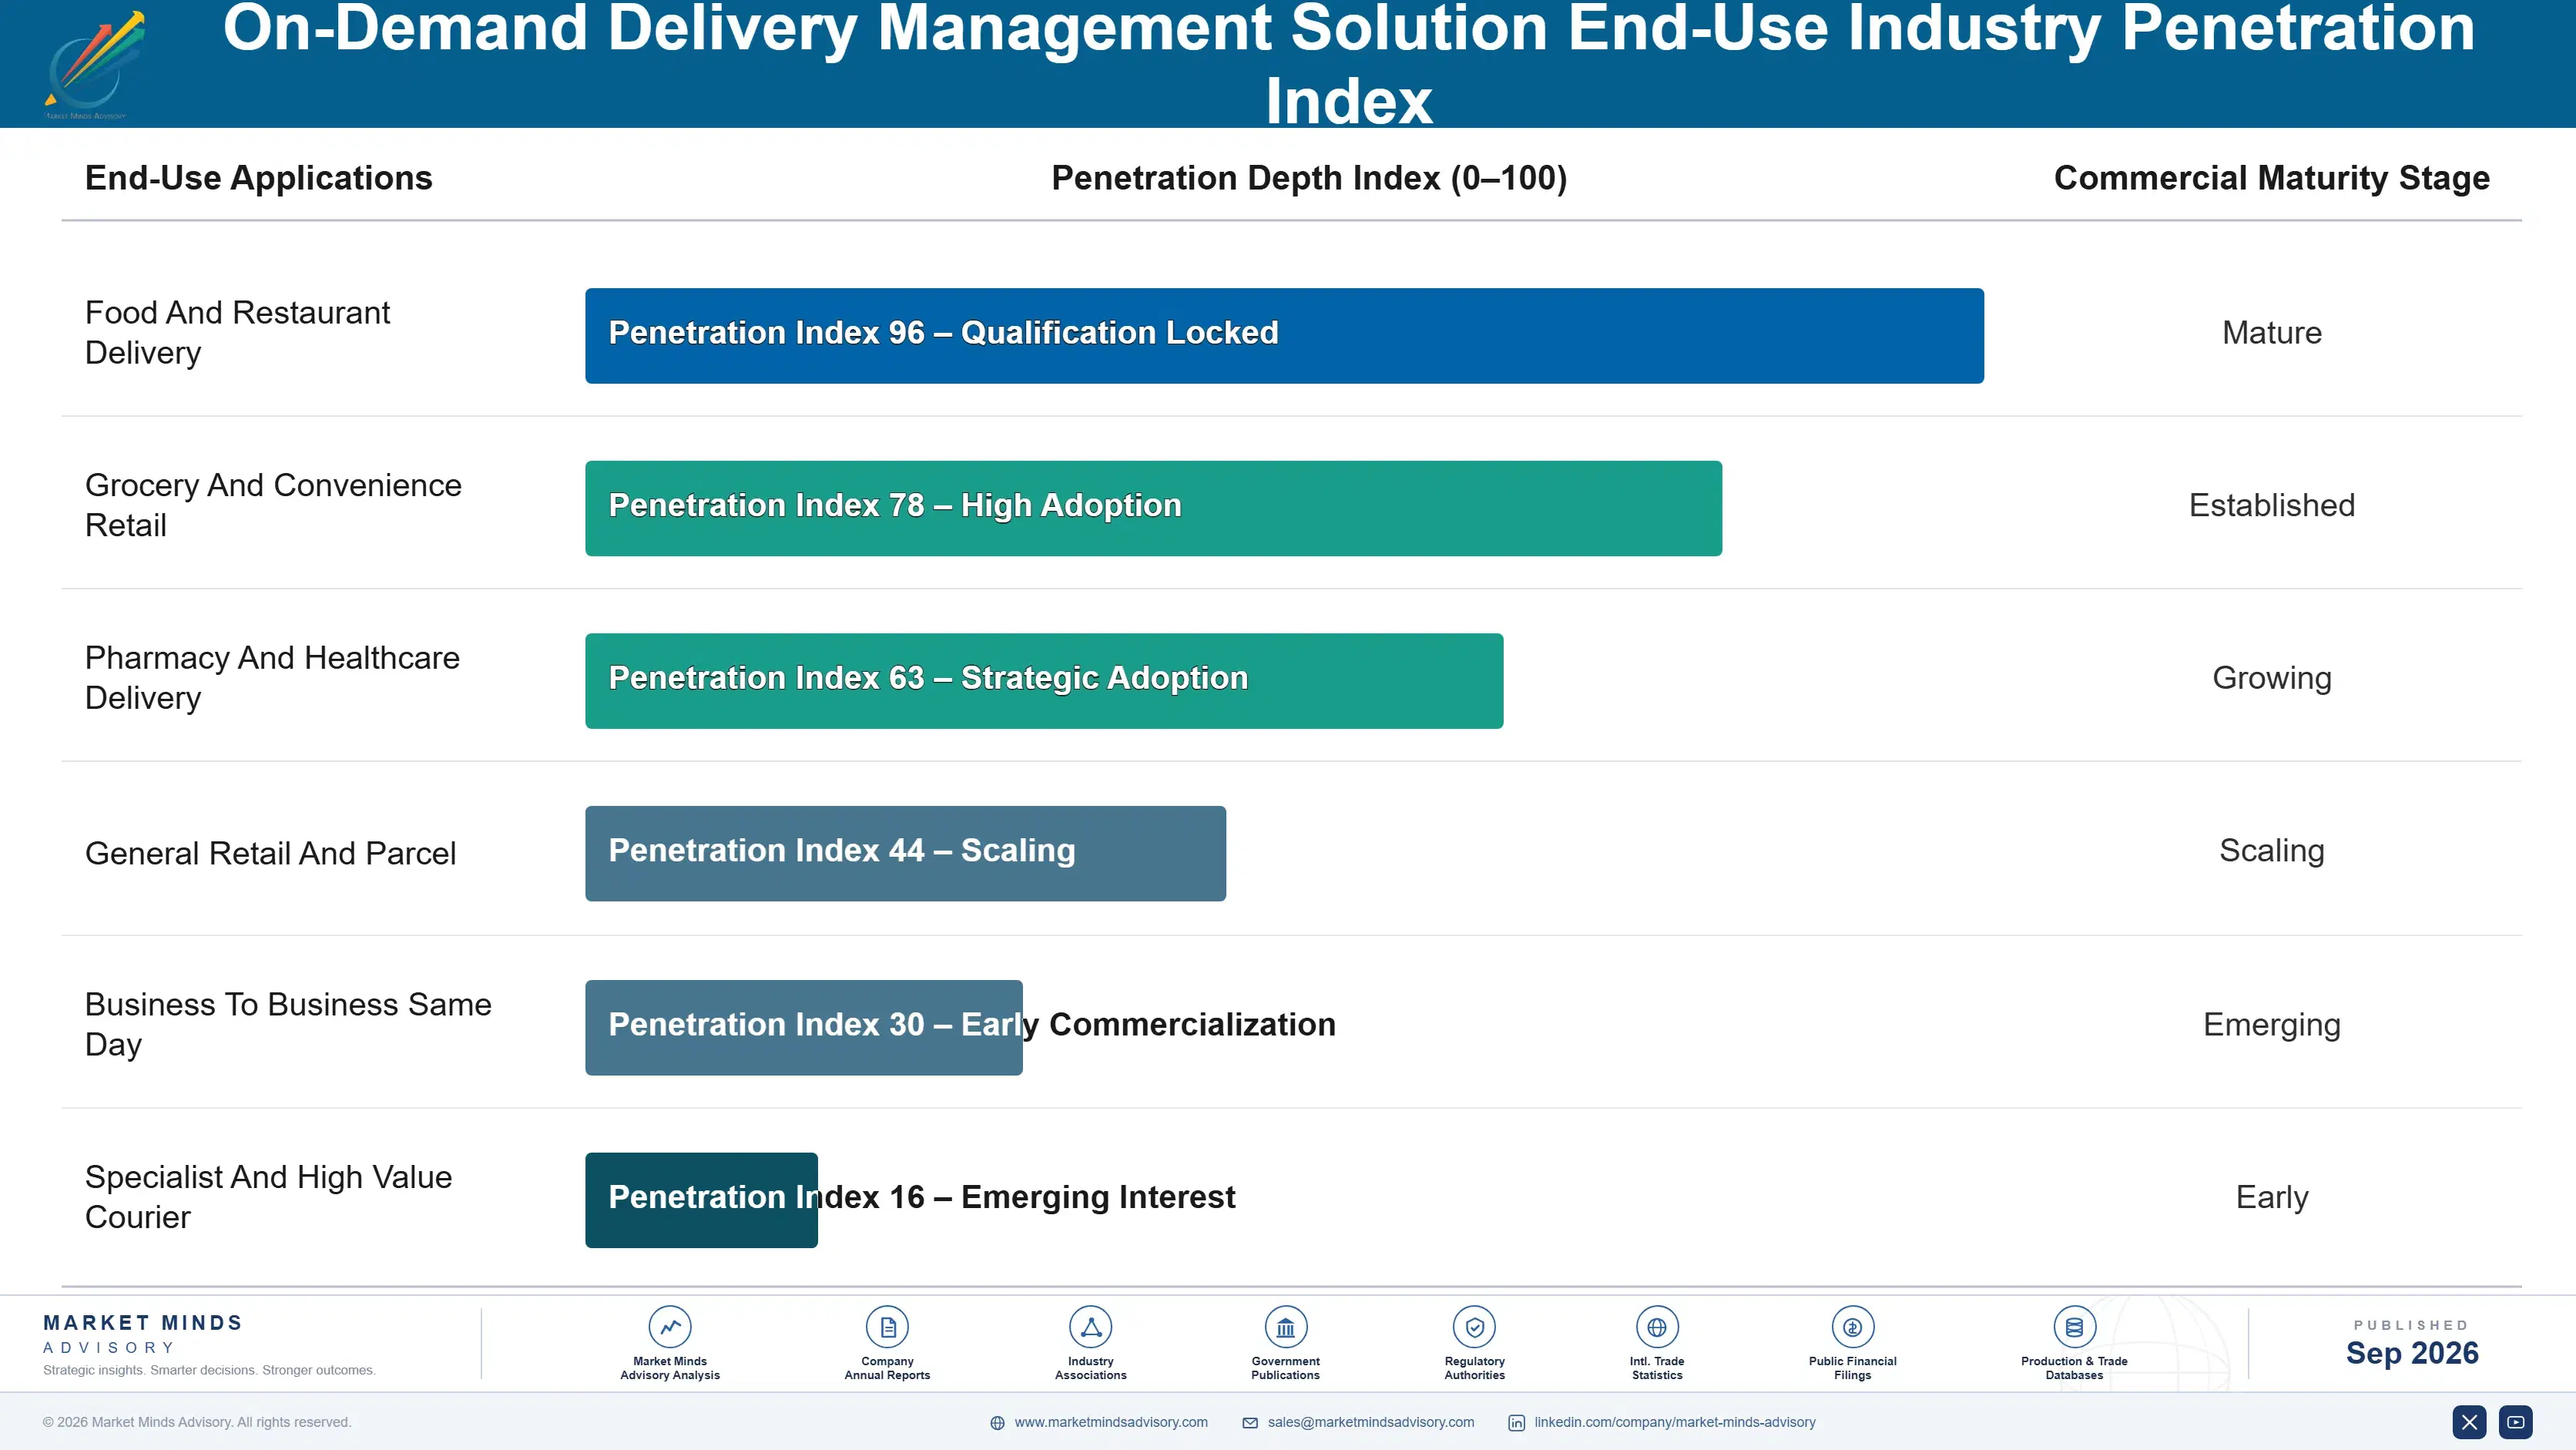Select Pharmacy And Healthcare Delivery row label

(272, 678)
